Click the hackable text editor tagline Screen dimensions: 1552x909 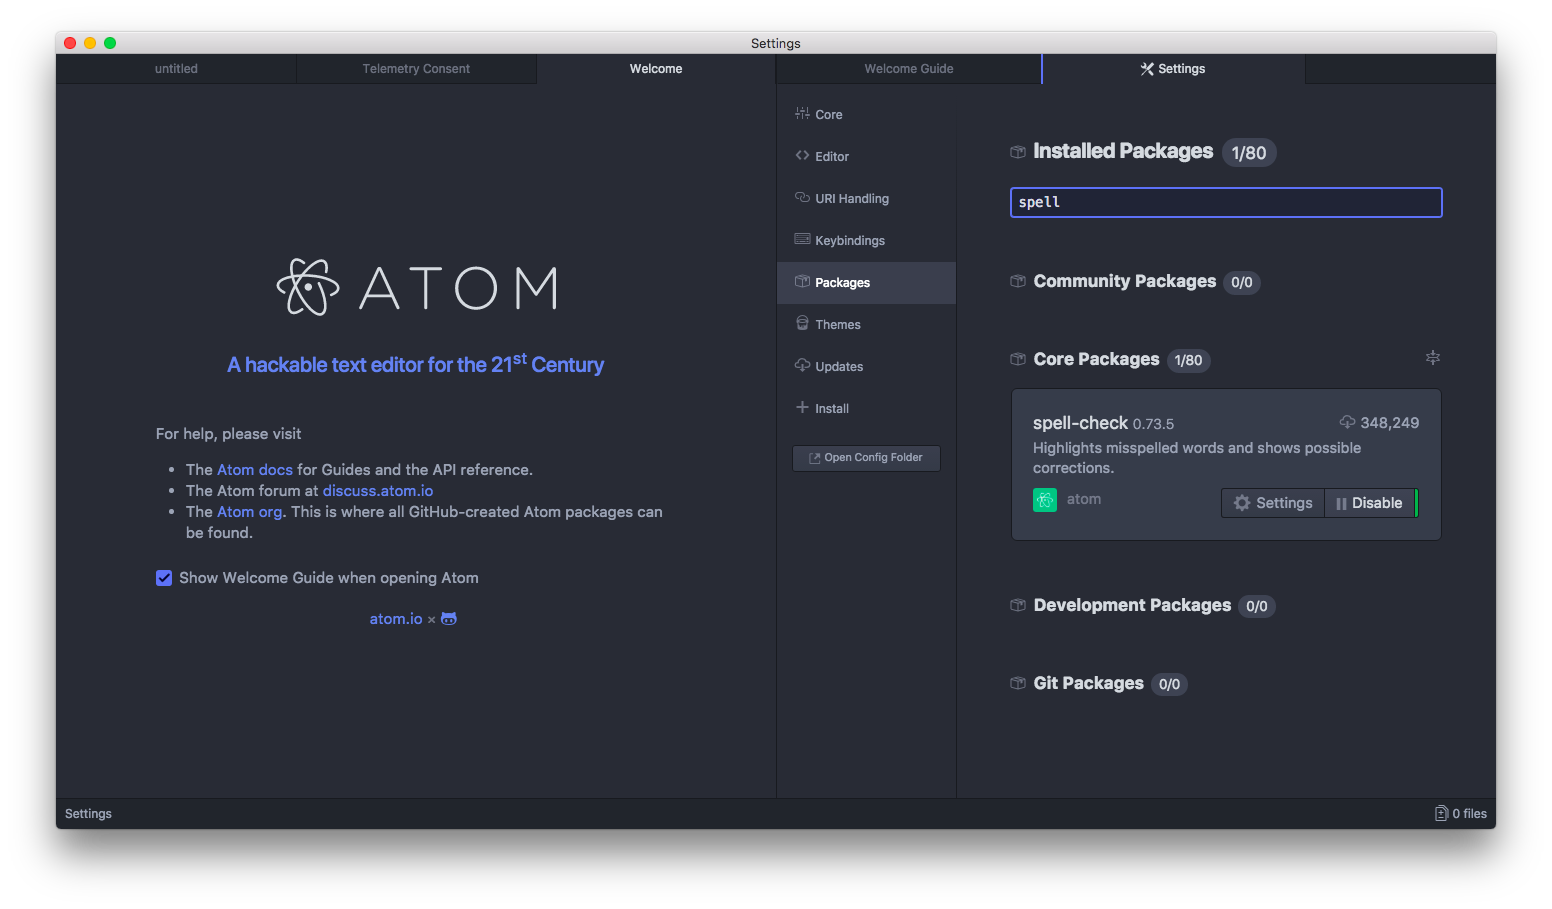pos(416,363)
